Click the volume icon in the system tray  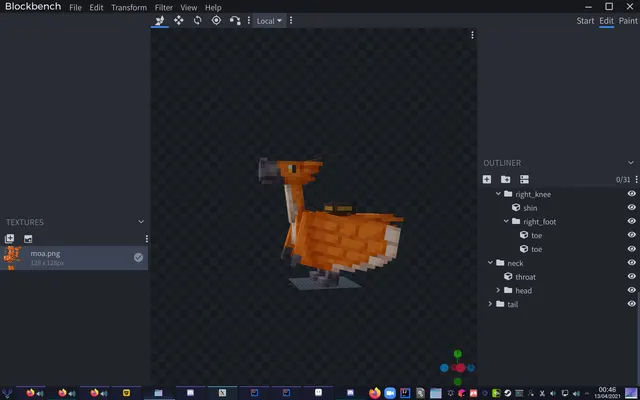click(576, 393)
